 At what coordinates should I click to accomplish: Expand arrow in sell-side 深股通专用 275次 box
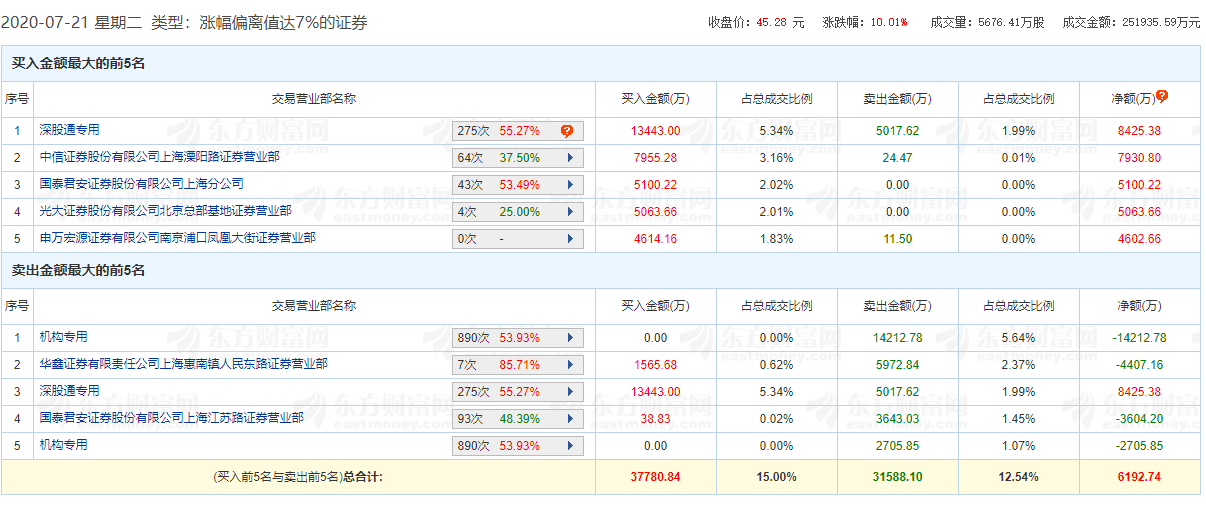click(570, 392)
